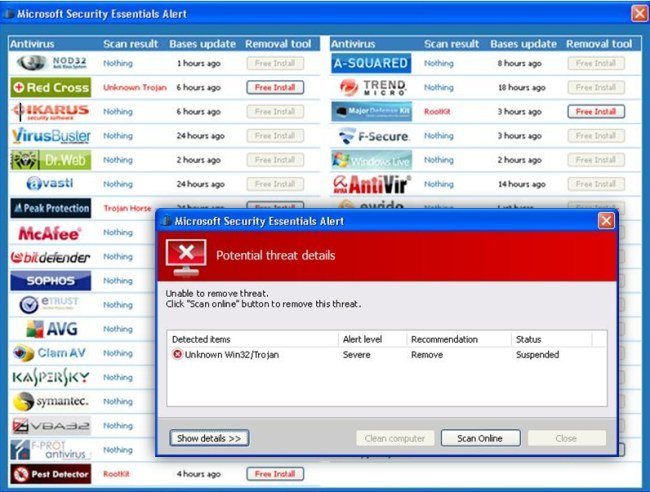Click the NOD32 antivirus logo

(52, 63)
